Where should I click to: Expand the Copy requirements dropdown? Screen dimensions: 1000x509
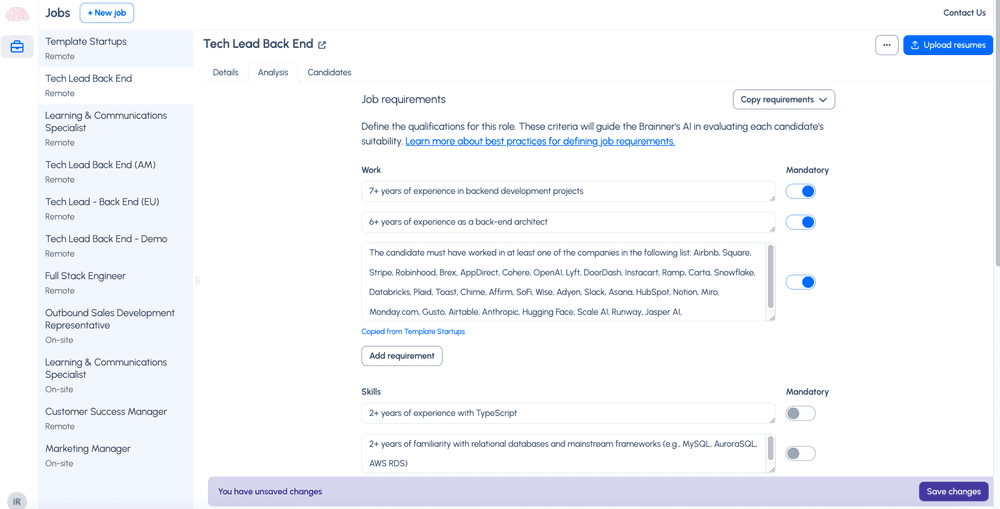(784, 100)
